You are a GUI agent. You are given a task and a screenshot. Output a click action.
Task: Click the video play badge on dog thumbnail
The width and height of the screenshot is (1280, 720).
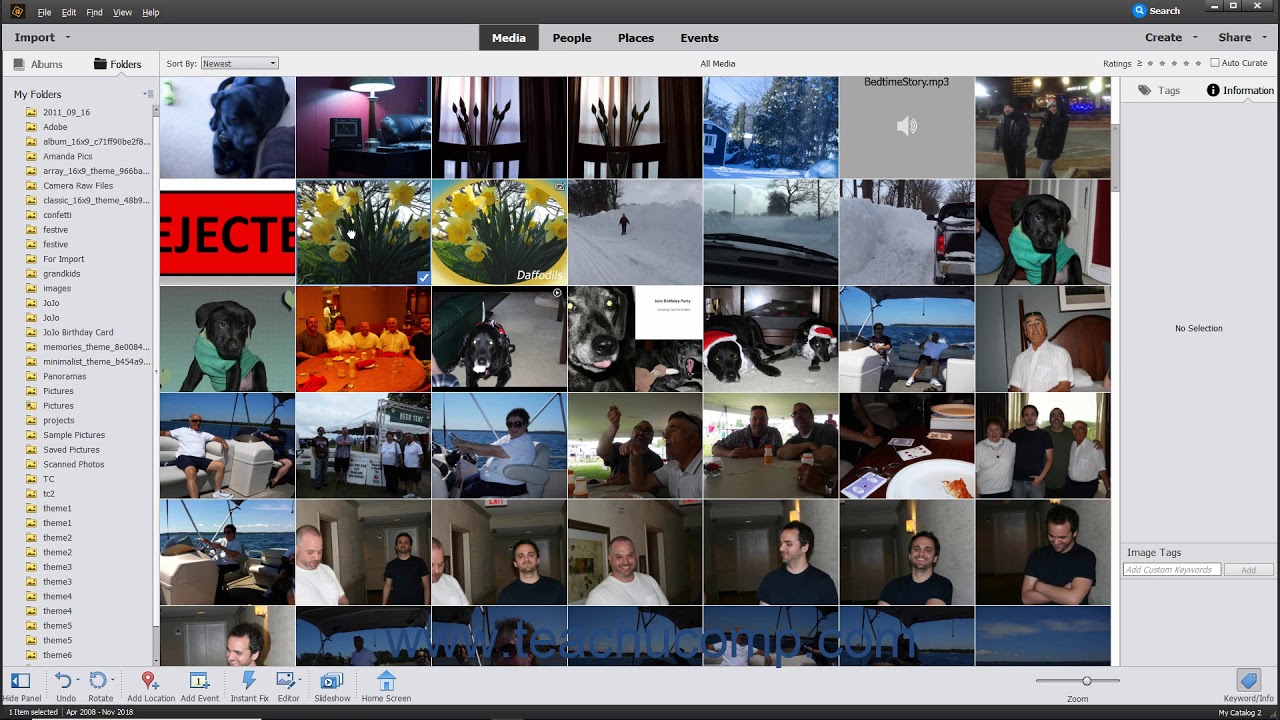[x=557, y=293]
